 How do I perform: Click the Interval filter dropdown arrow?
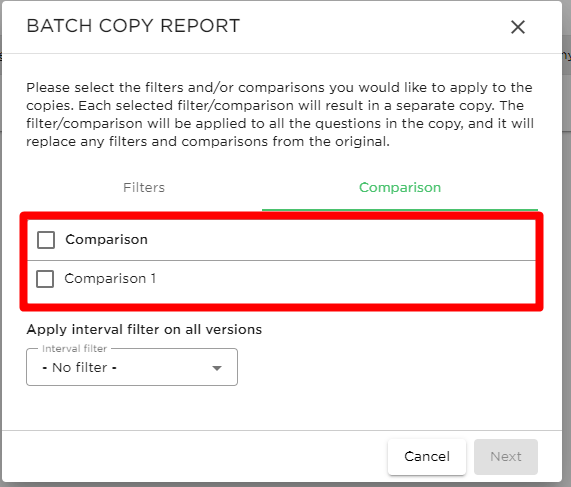[217, 368]
